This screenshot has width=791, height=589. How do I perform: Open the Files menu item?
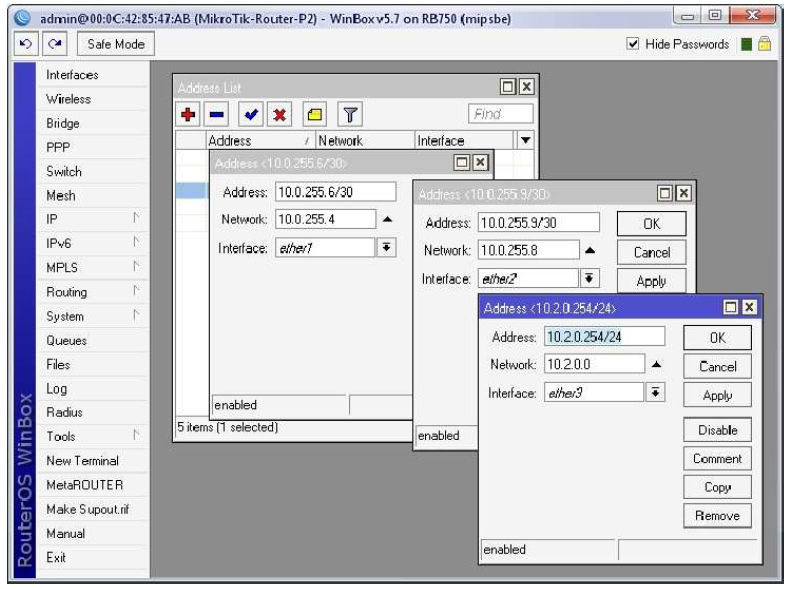92,365
